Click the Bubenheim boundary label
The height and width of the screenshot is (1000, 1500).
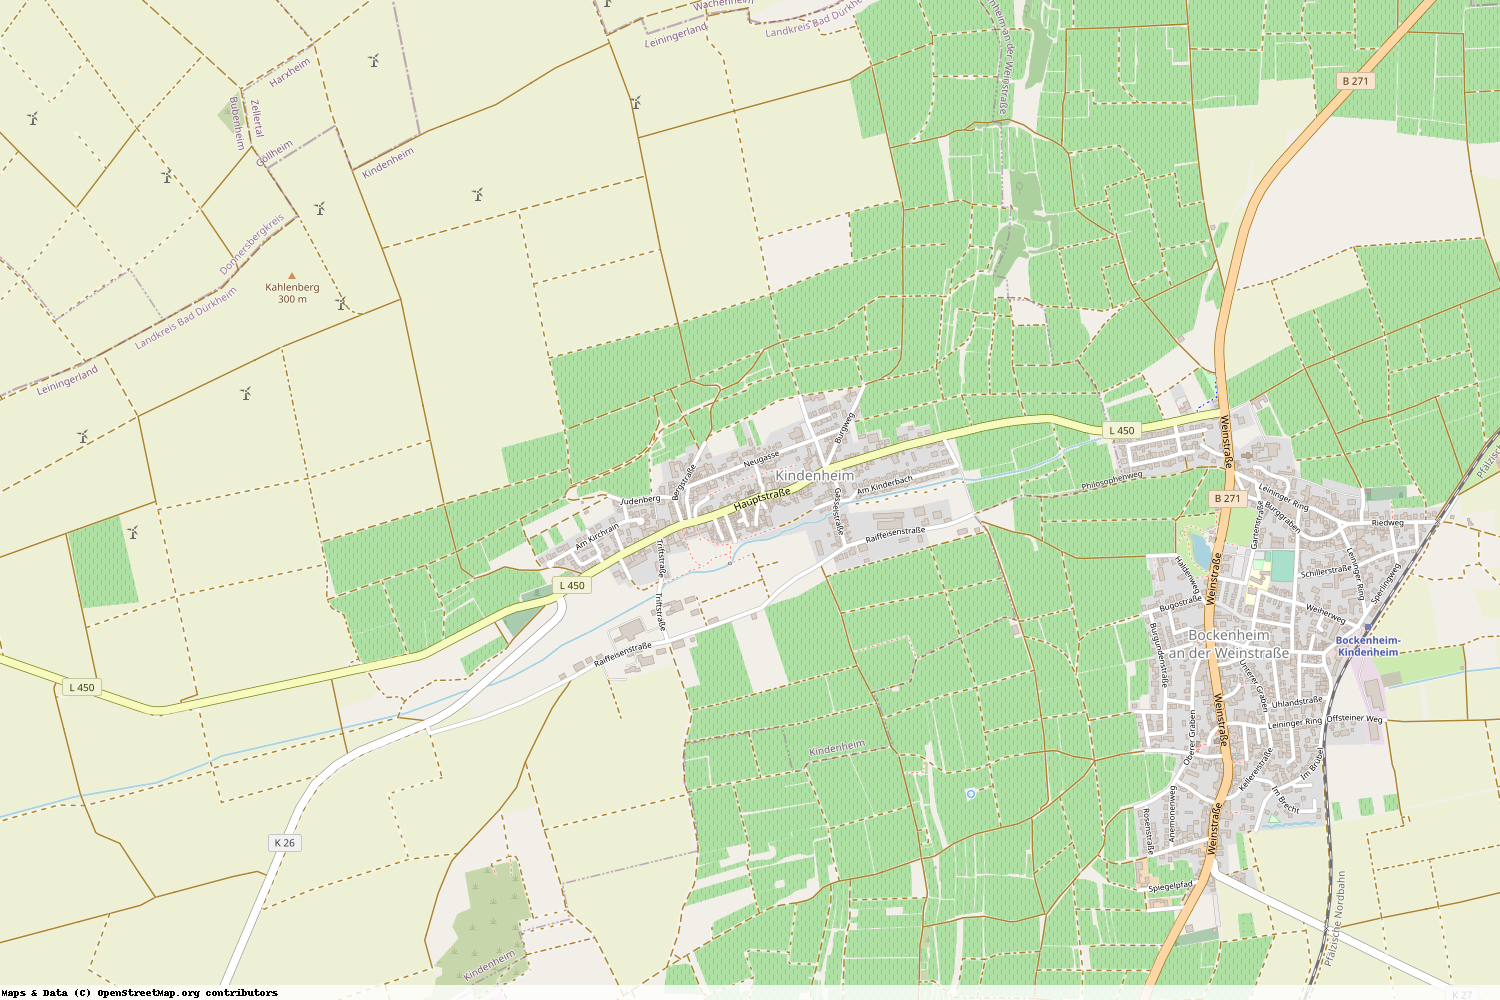[237, 123]
